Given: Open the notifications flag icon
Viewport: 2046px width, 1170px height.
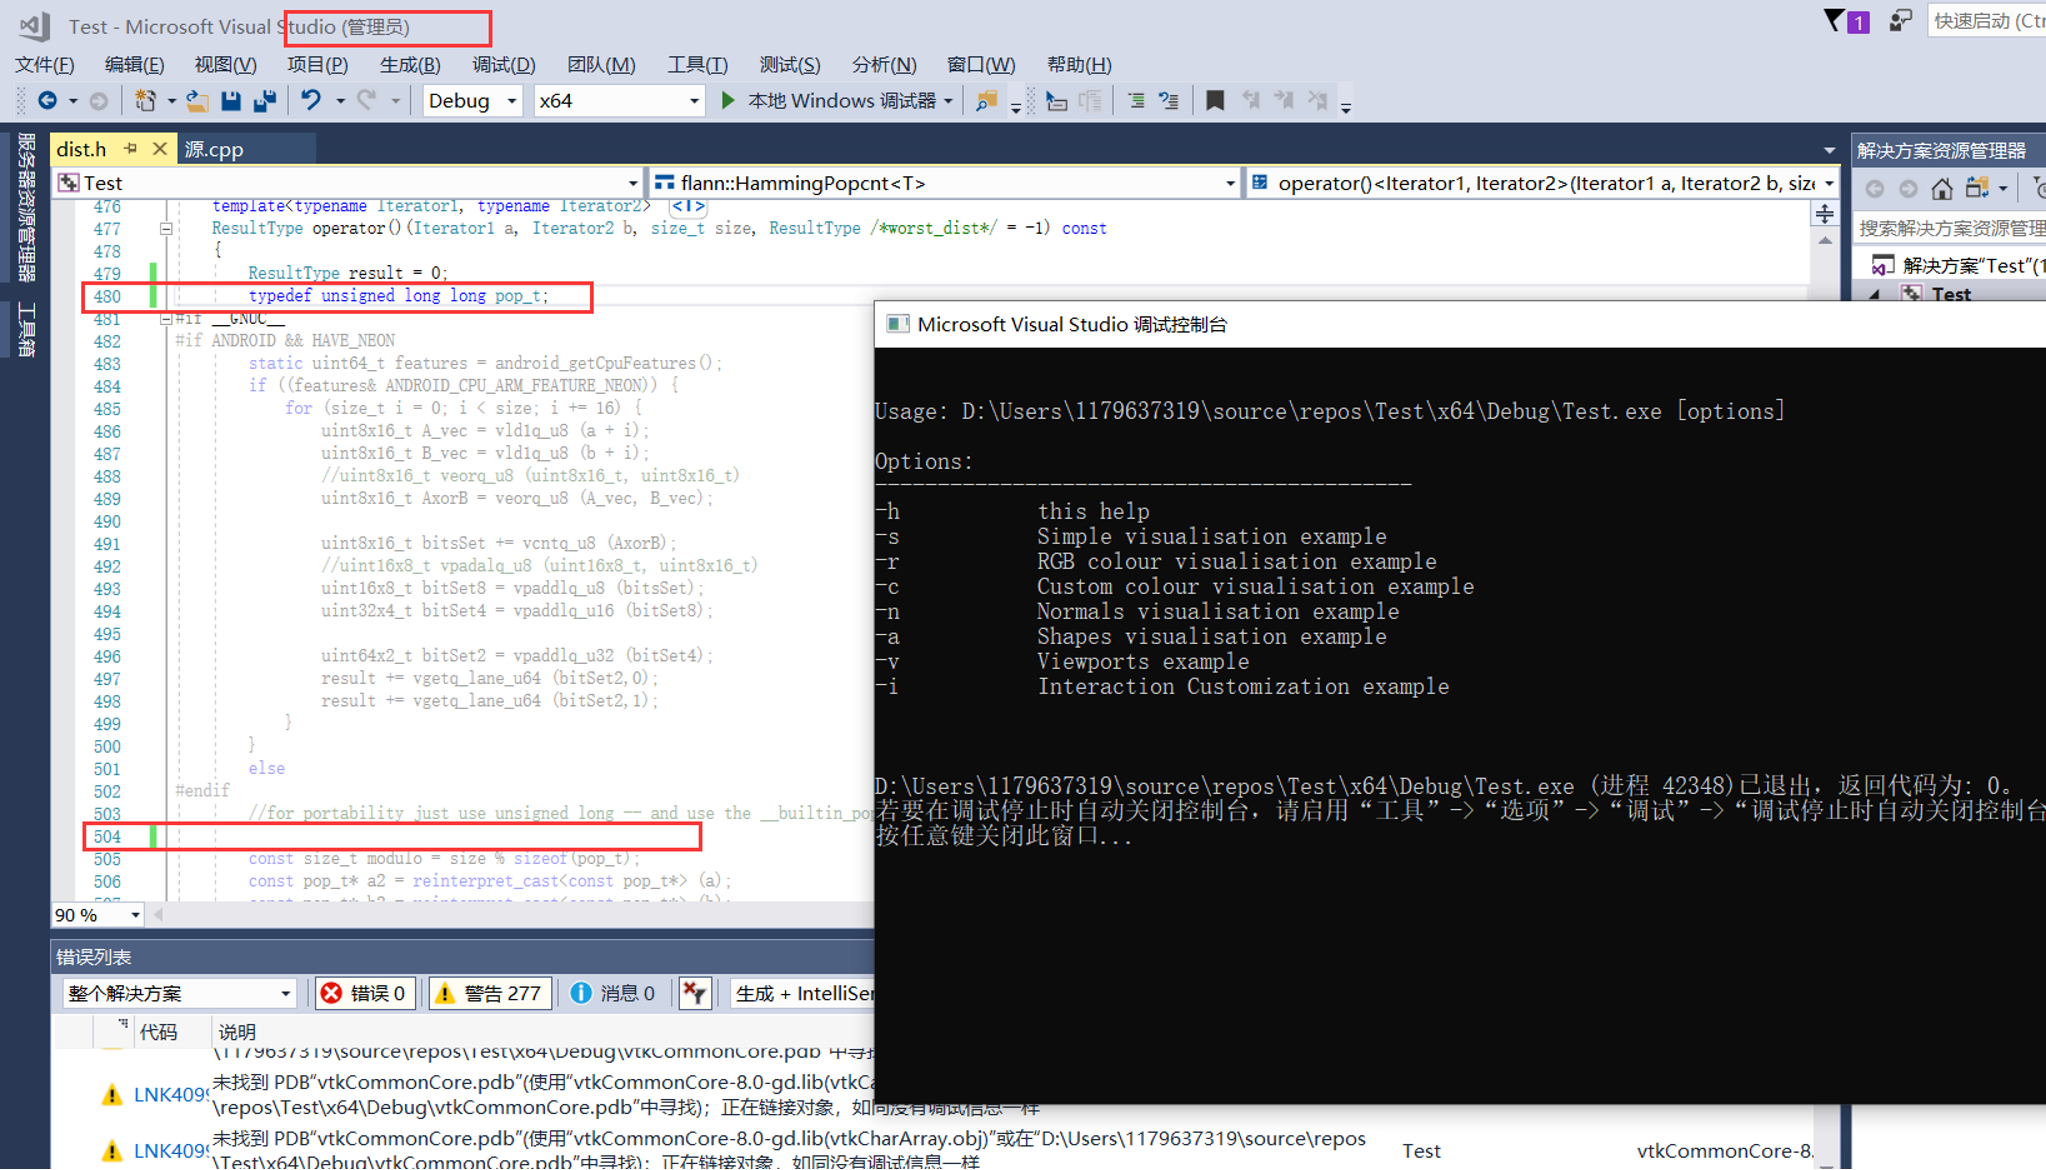Looking at the screenshot, I should pos(1834,21).
